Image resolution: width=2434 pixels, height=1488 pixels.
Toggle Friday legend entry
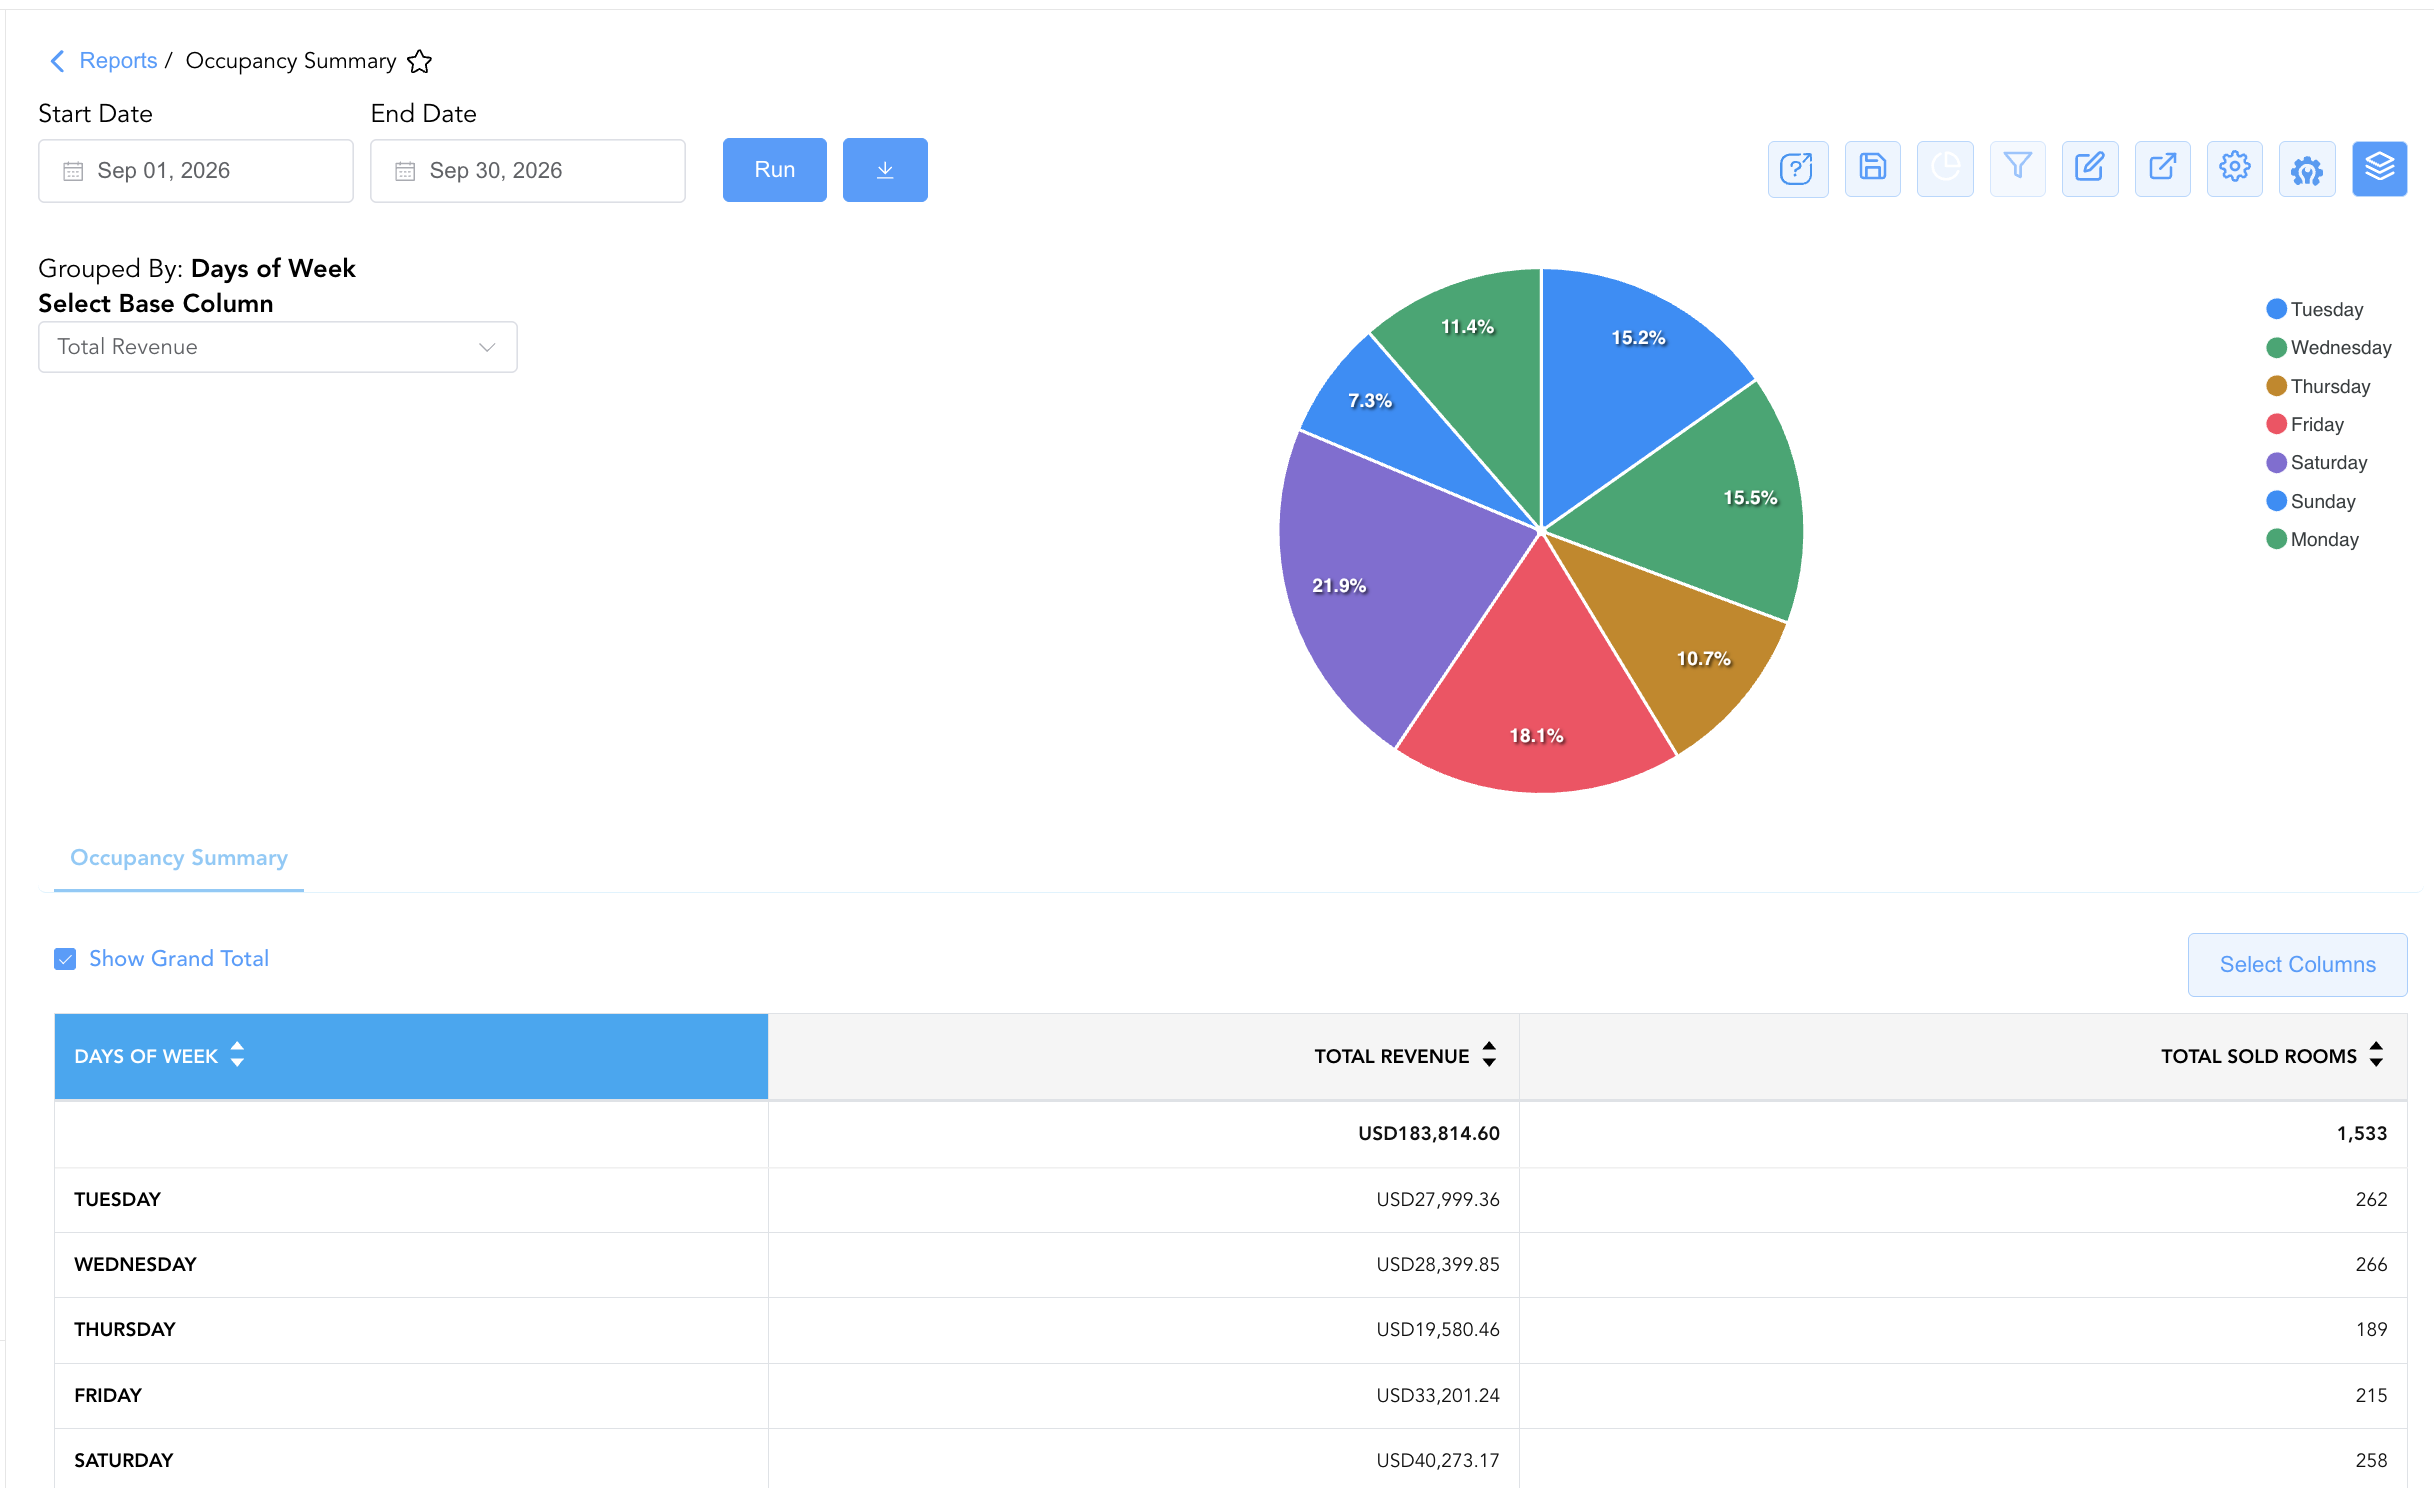point(2305,424)
